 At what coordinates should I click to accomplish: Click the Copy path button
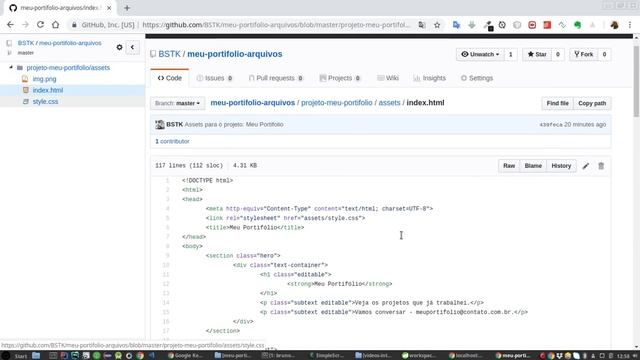click(592, 103)
